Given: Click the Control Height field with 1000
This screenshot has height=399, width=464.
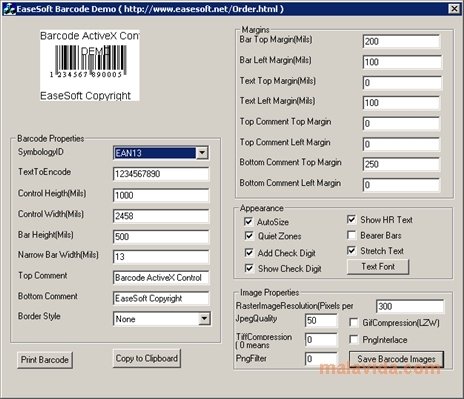Looking at the screenshot, I should tap(161, 195).
